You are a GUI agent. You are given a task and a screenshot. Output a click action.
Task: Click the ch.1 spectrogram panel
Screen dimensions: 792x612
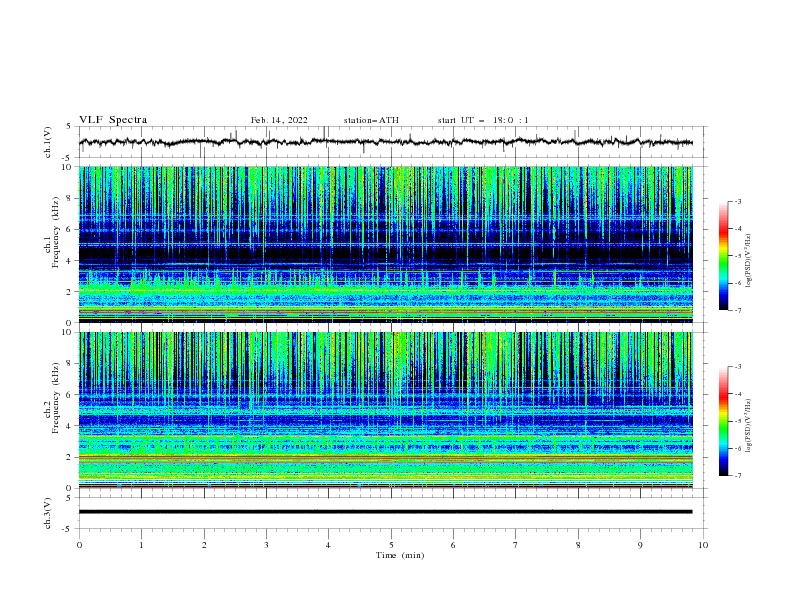pos(386,244)
